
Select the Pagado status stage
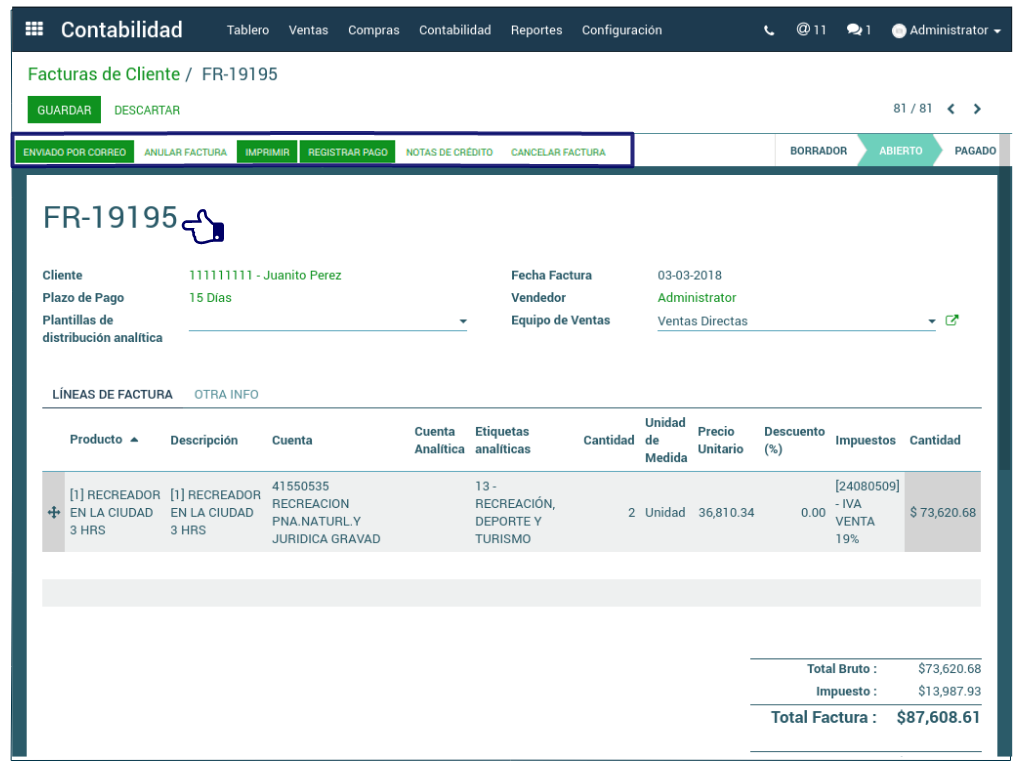[974, 151]
